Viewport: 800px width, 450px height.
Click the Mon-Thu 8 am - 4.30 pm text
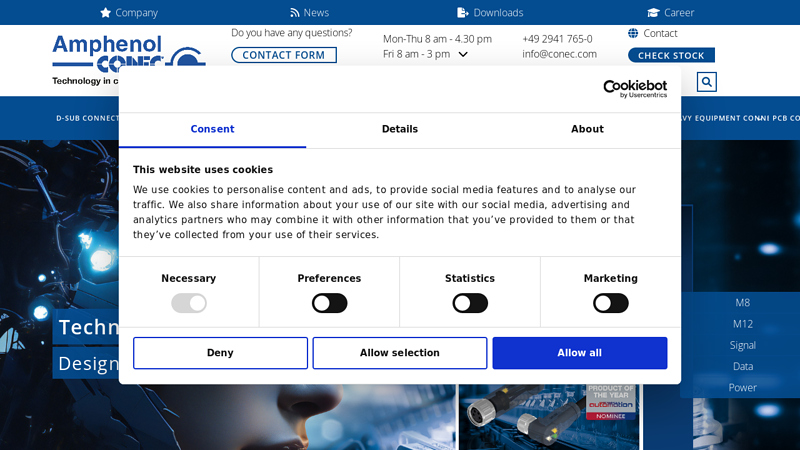[437, 39]
